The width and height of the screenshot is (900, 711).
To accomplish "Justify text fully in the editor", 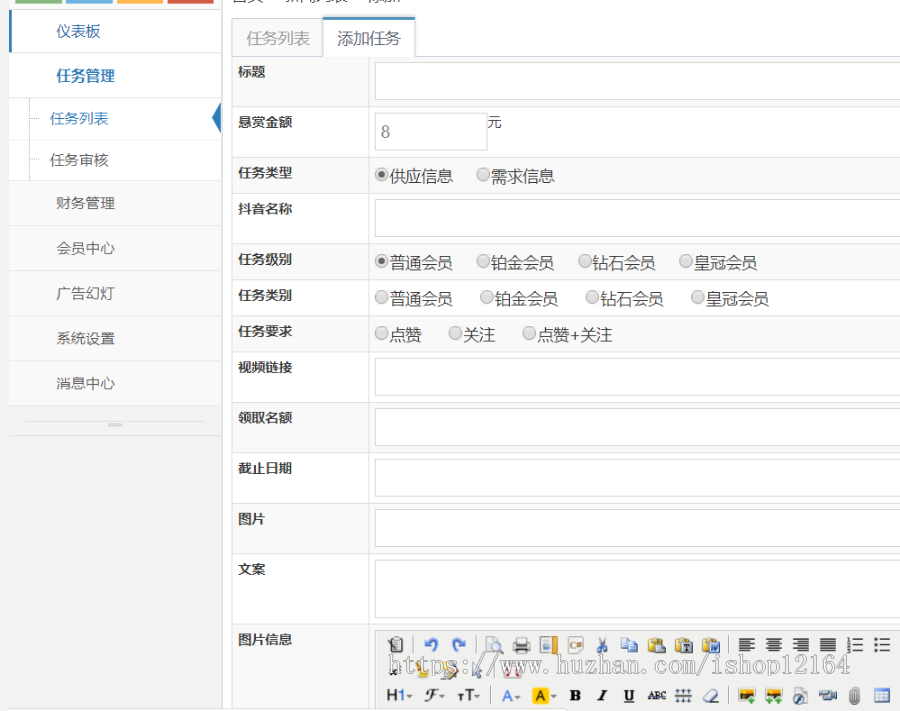I will pyautogui.click(x=828, y=645).
